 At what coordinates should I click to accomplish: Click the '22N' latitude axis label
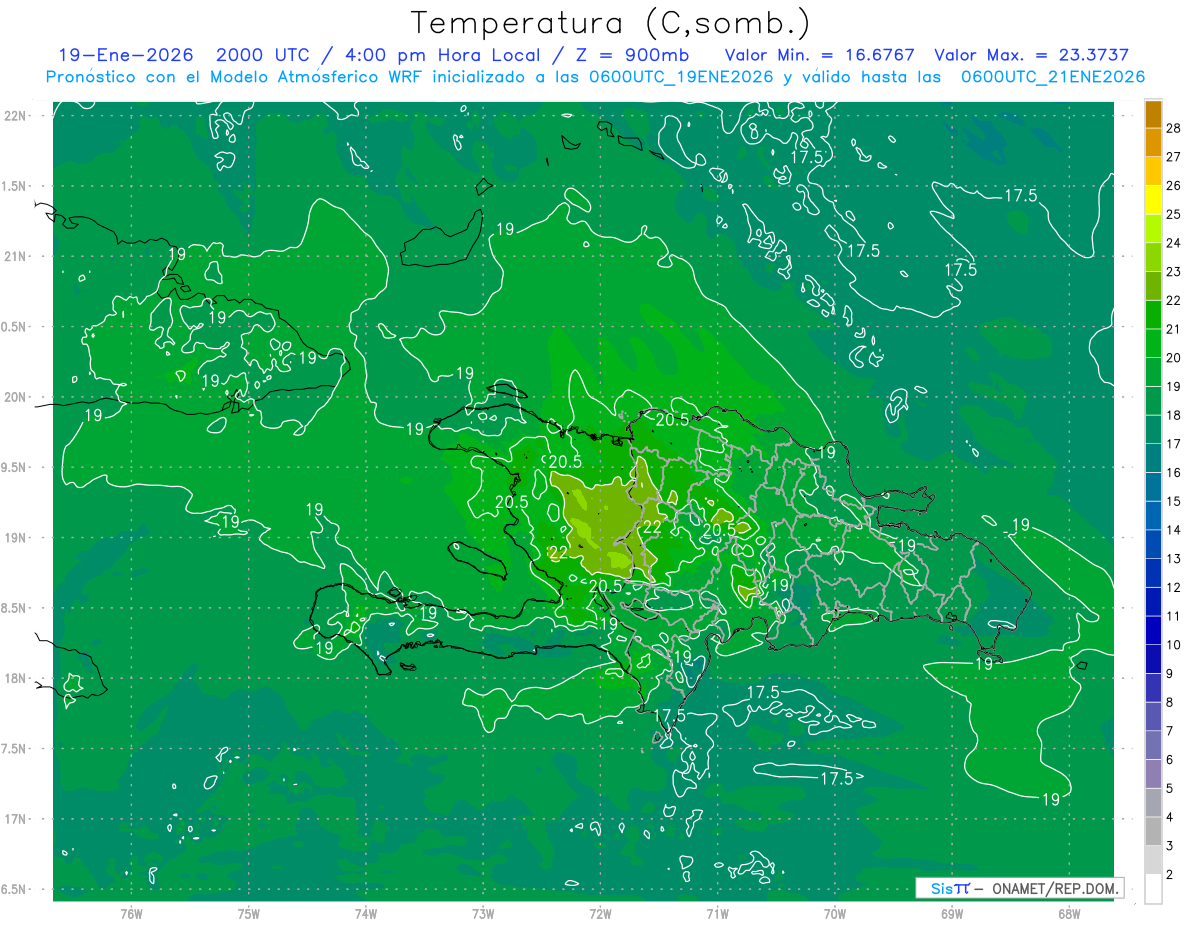point(16,116)
